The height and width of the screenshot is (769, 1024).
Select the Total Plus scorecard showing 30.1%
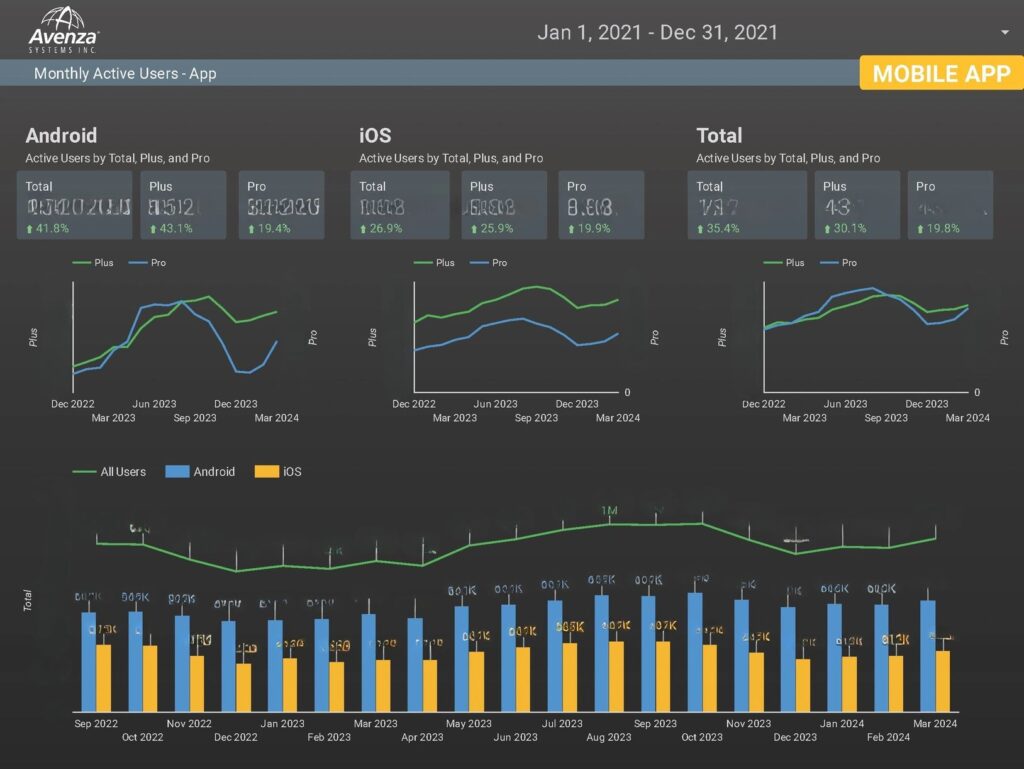[x=857, y=205]
